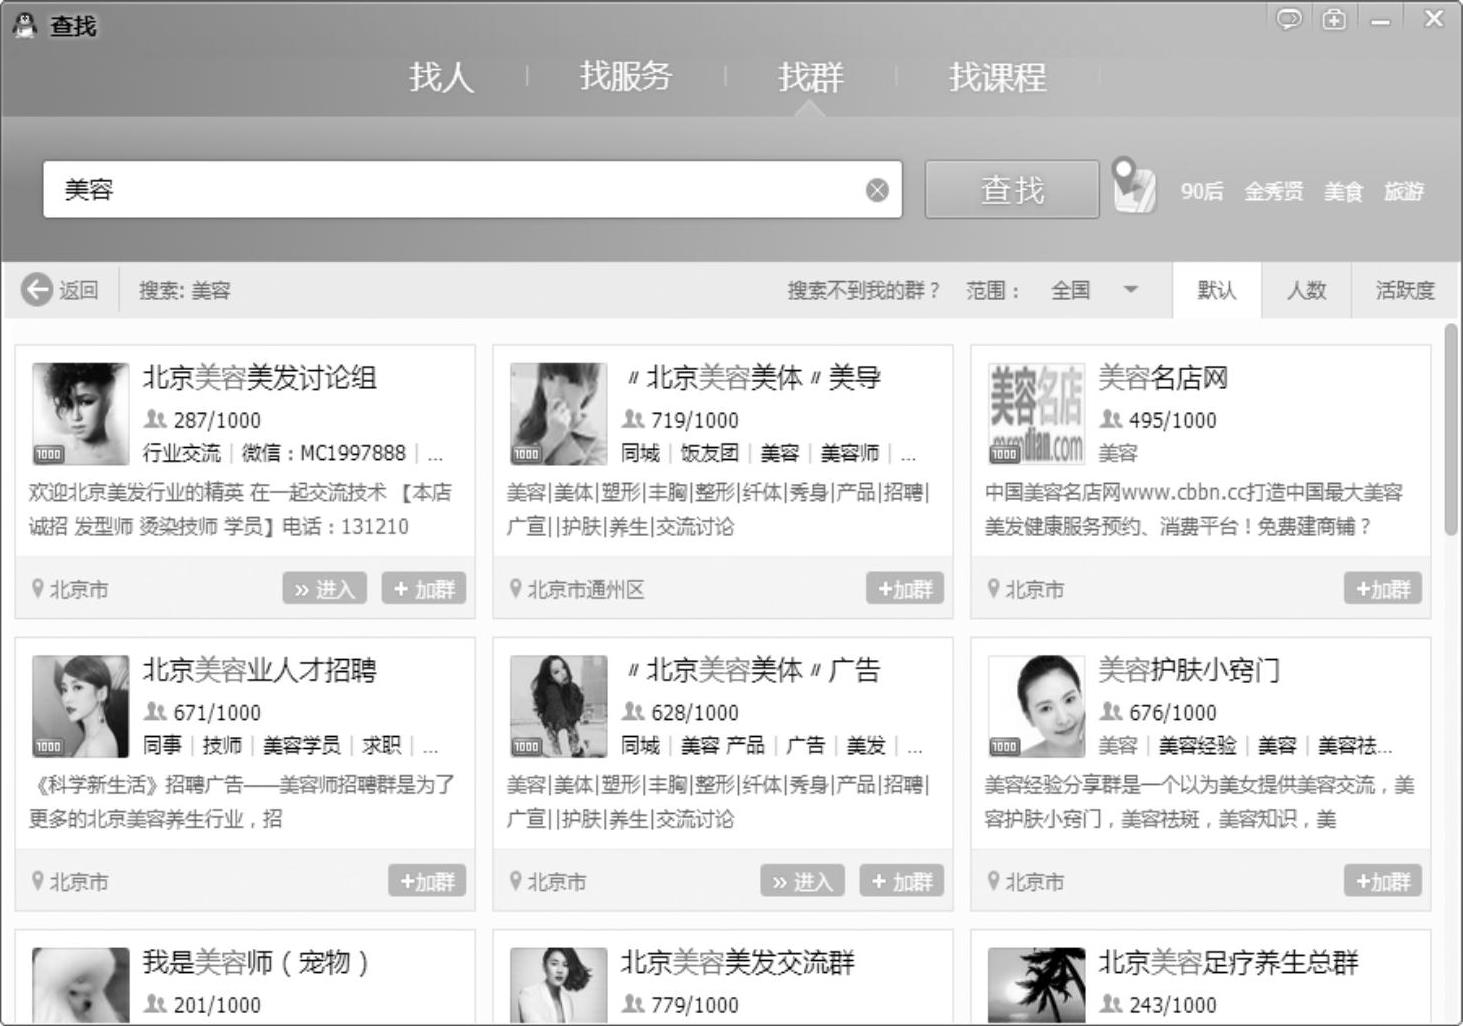The height and width of the screenshot is (1026, 1463).
Task: Join the 北京美容业人才招聘 group
Action: pos(427,881)
